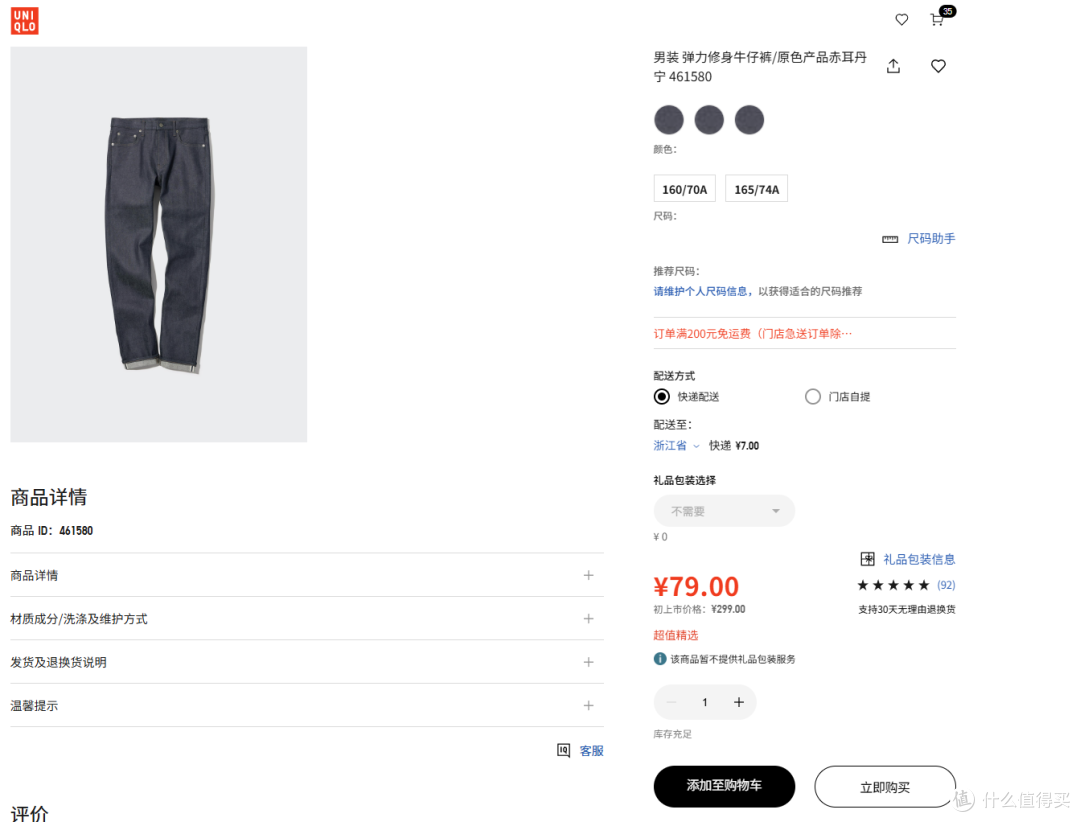1080x822 pixels.
Task: Click the 礼品包装信息 gift icon
Action: tap(867, 559)
